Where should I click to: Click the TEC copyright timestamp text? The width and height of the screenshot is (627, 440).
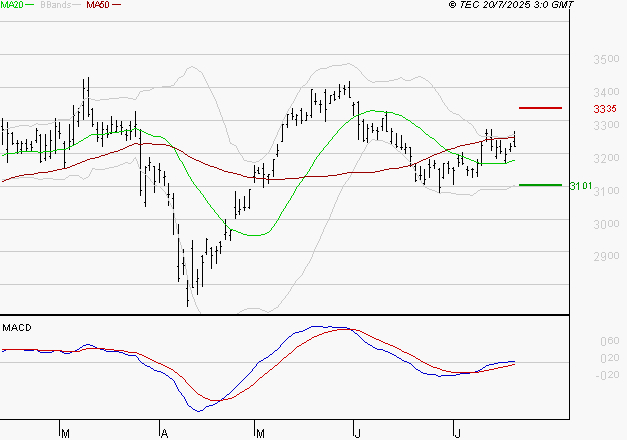coord(511,5)
